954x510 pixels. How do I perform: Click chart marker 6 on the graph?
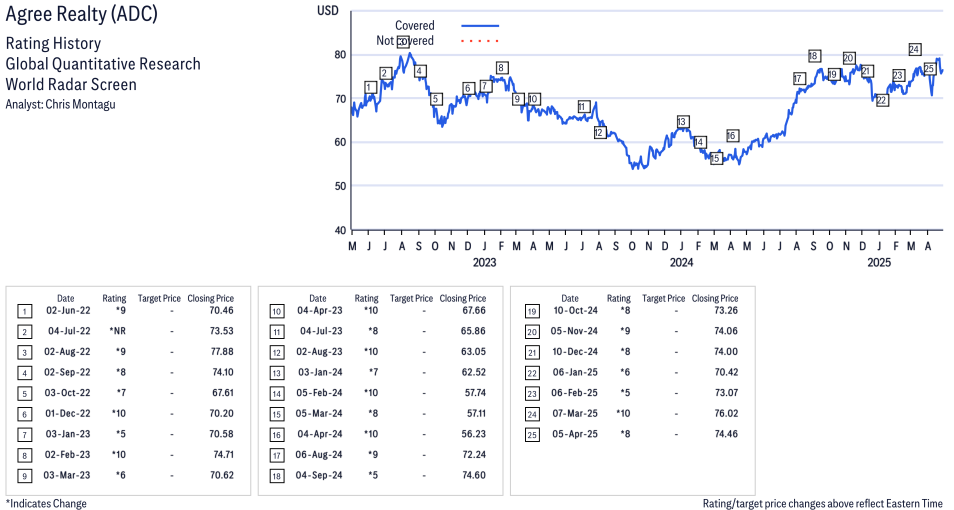468,88
